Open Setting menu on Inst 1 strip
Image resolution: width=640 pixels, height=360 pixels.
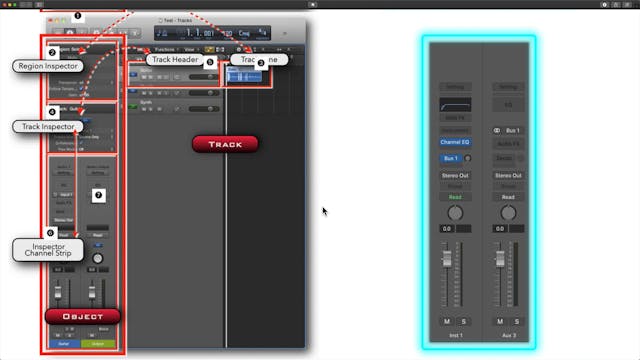coord(455,87)
